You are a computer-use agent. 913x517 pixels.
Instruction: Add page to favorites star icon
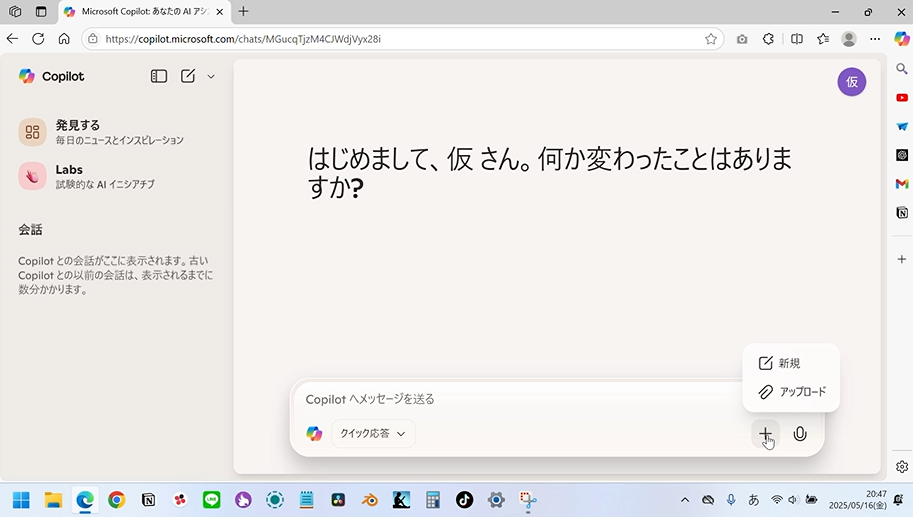coord(711,39)
